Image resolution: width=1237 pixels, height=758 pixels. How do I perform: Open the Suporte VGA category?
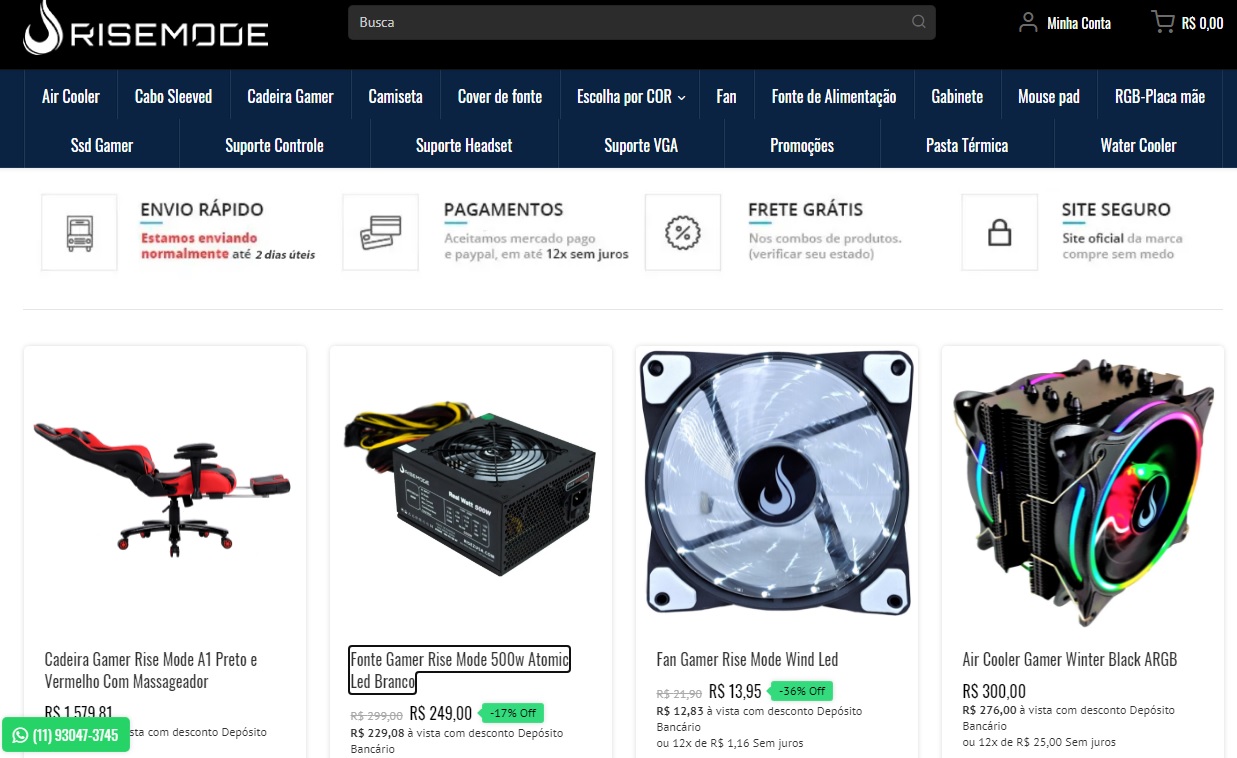click(x=641, y=145)
